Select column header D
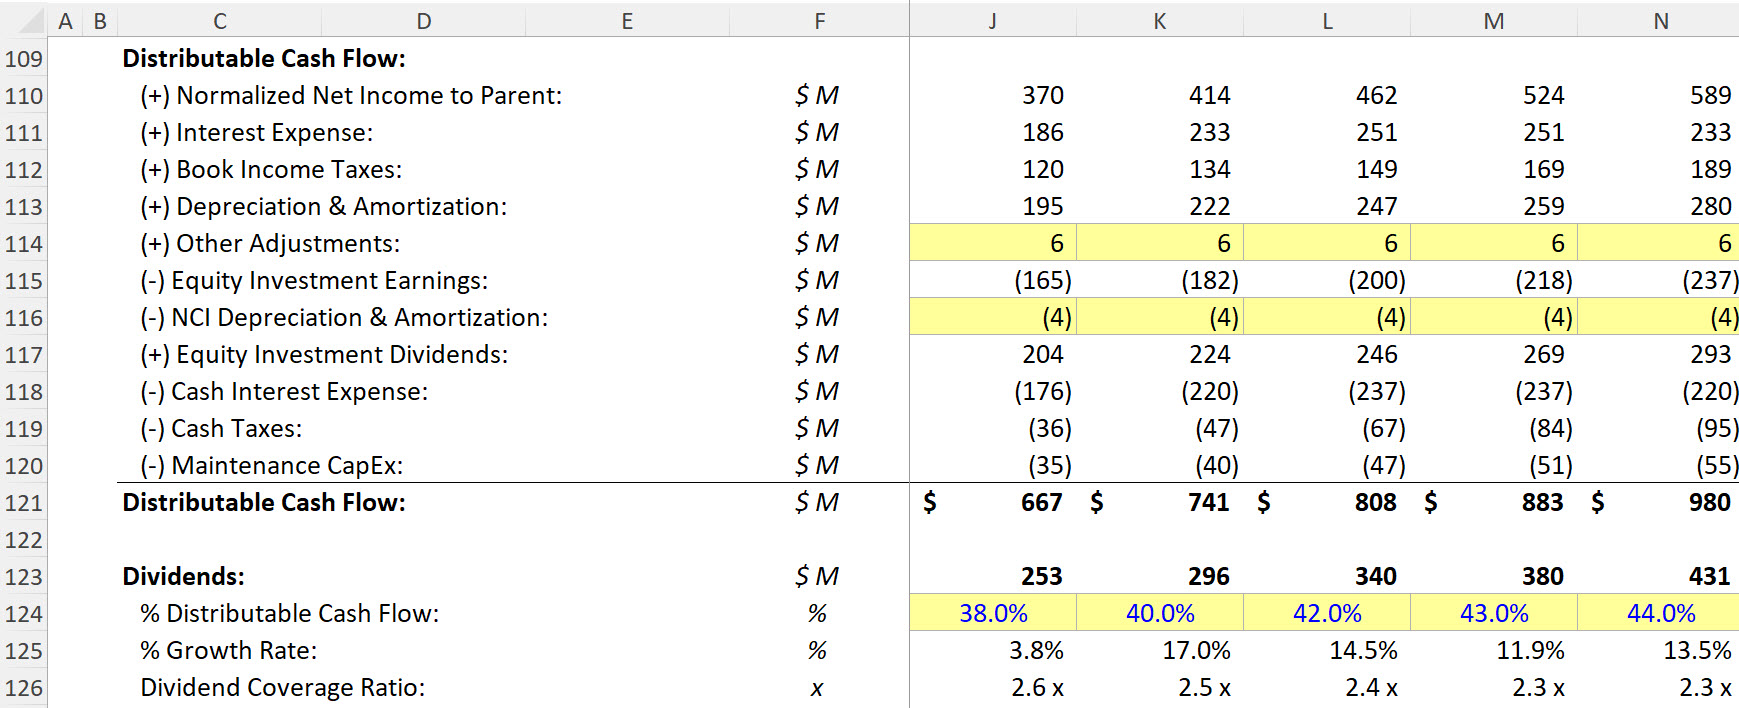 click(424, 21)
